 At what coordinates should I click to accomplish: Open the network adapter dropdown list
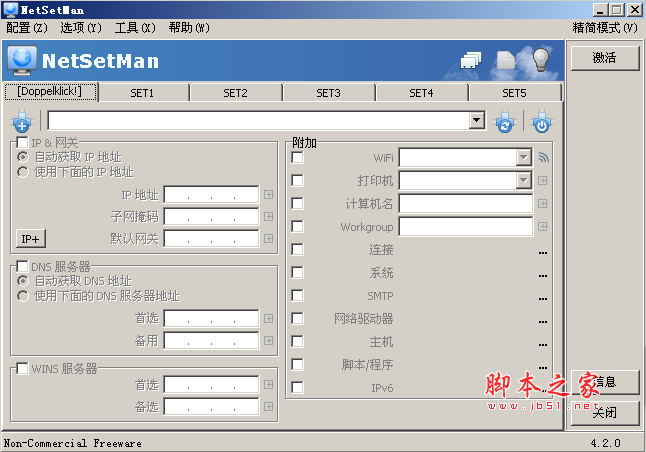pyautogui.click(x=477, y=120)
